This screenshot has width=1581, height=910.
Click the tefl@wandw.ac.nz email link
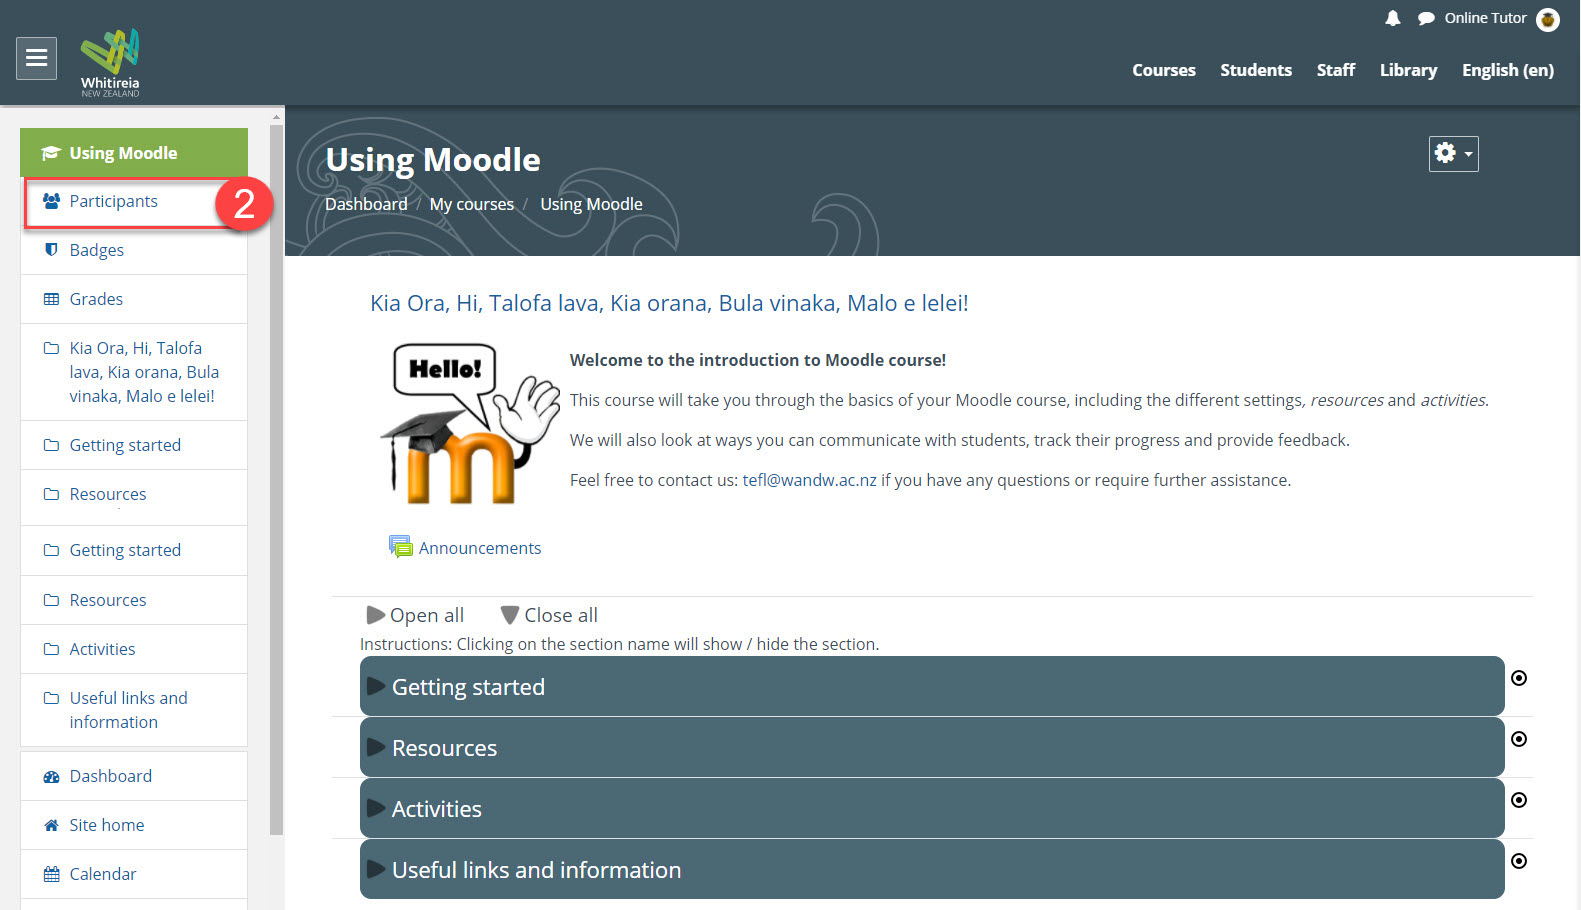pos(809,480)
